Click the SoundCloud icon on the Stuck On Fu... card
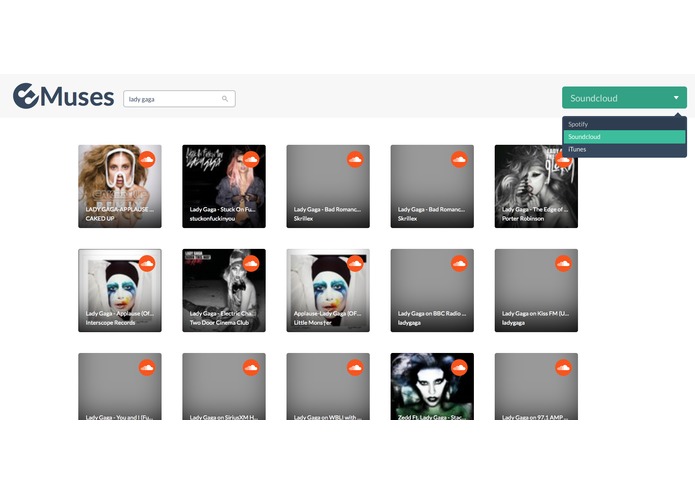Screen dimensions: 695x494 (251, 159)
